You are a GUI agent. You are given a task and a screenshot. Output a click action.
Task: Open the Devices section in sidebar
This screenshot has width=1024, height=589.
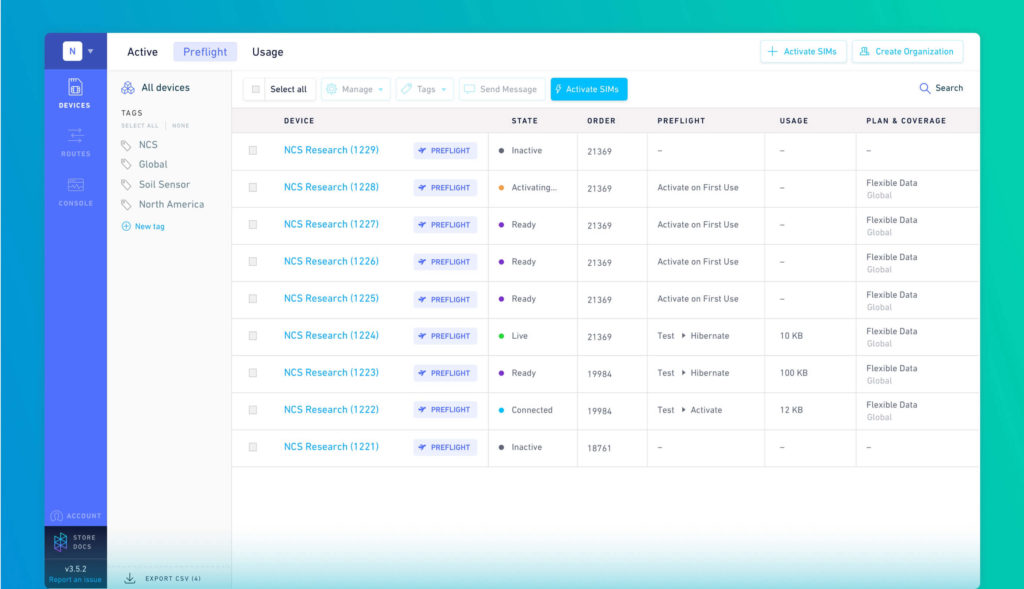(74, 93)
